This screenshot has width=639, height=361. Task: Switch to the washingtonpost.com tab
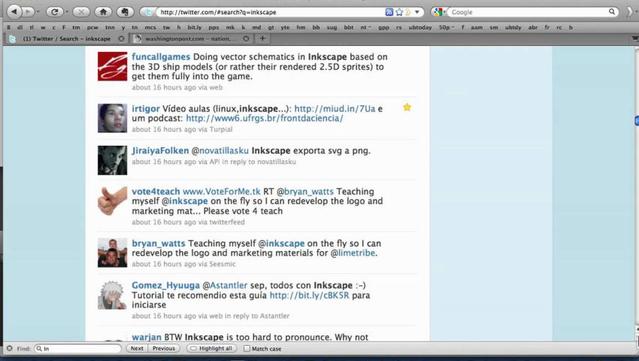point(190,39)
